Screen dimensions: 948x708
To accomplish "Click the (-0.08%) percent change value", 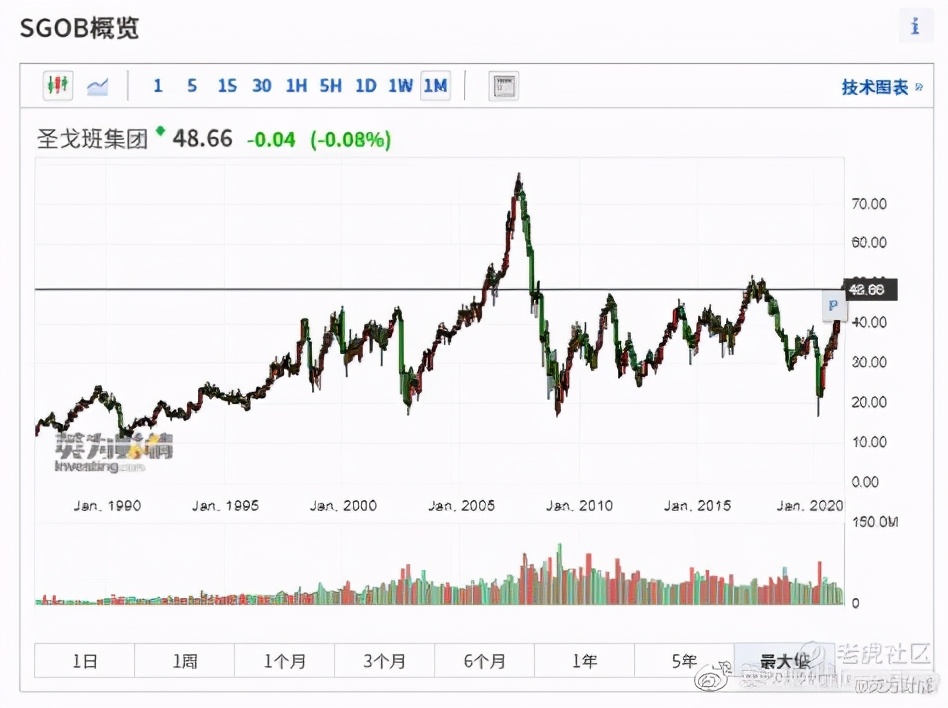I will tap(351, 140).
